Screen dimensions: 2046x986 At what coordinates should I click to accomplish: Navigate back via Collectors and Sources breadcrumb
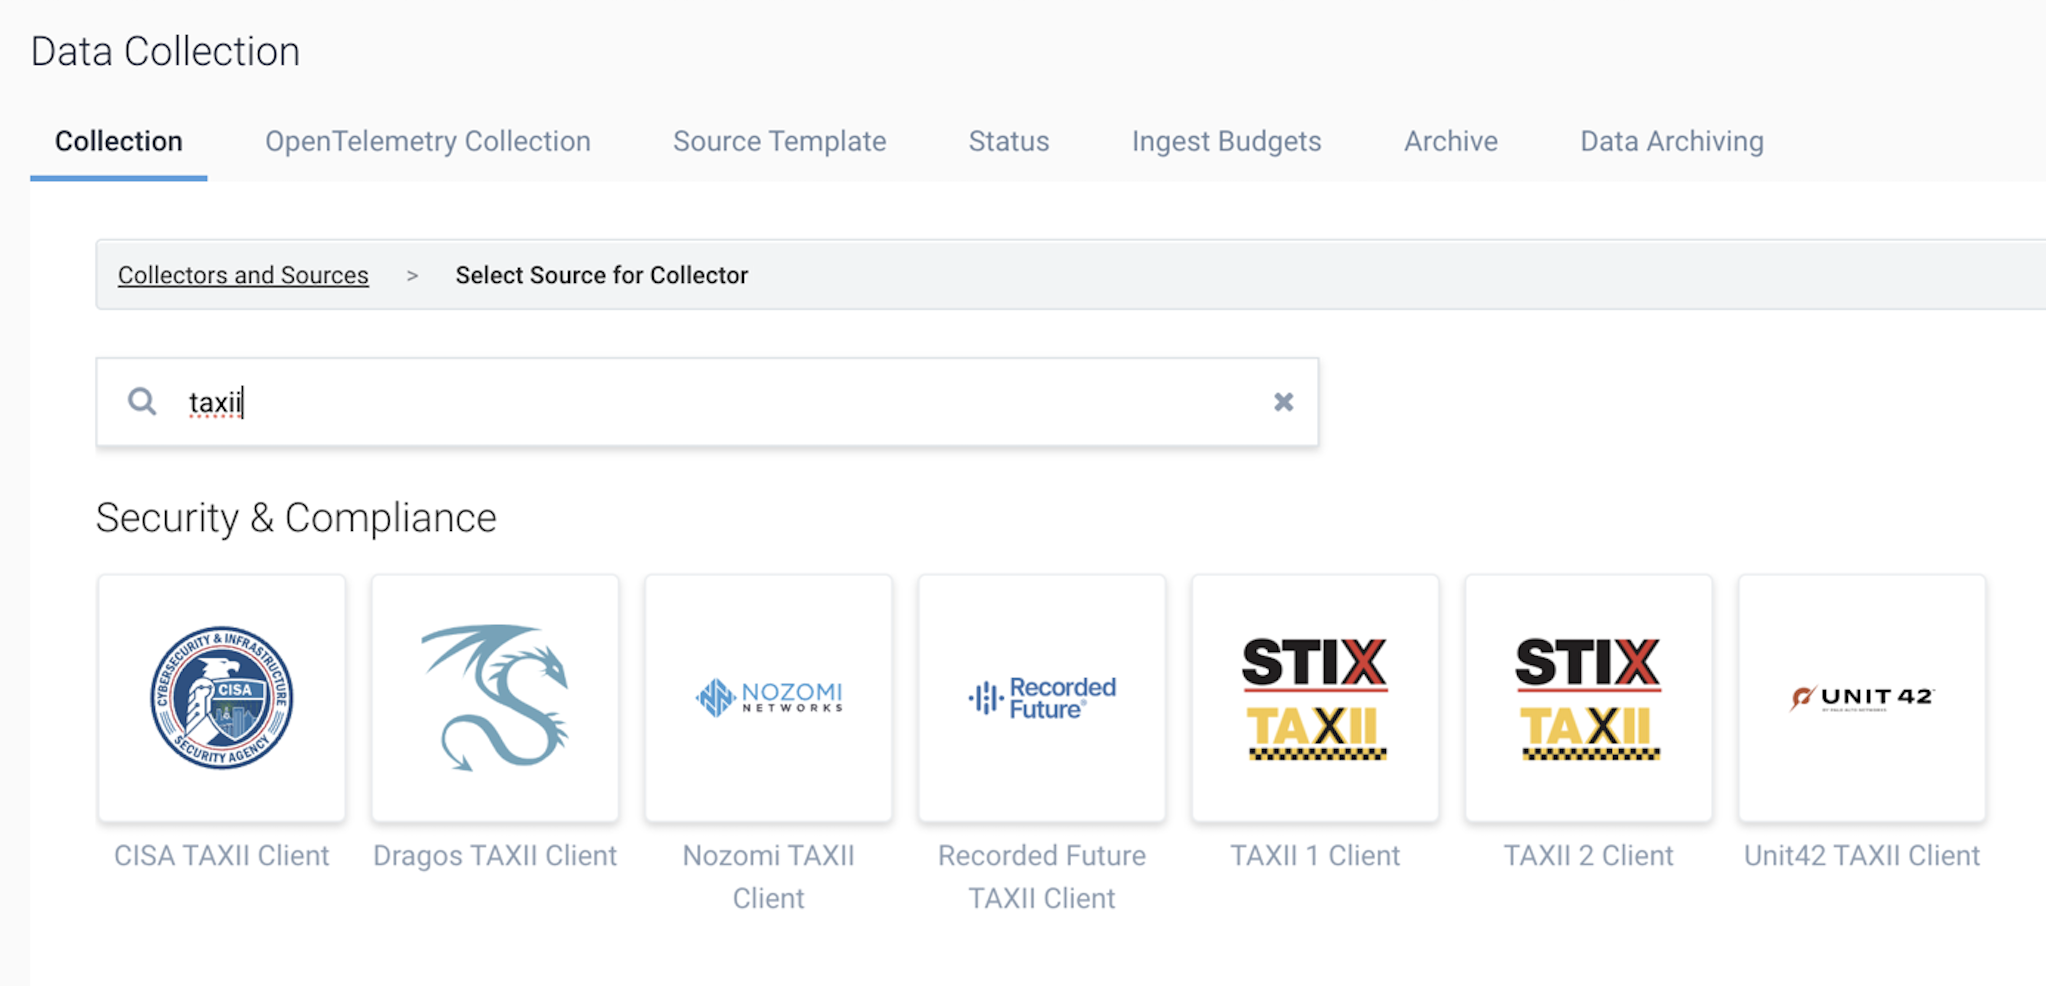tap(243, 274)
